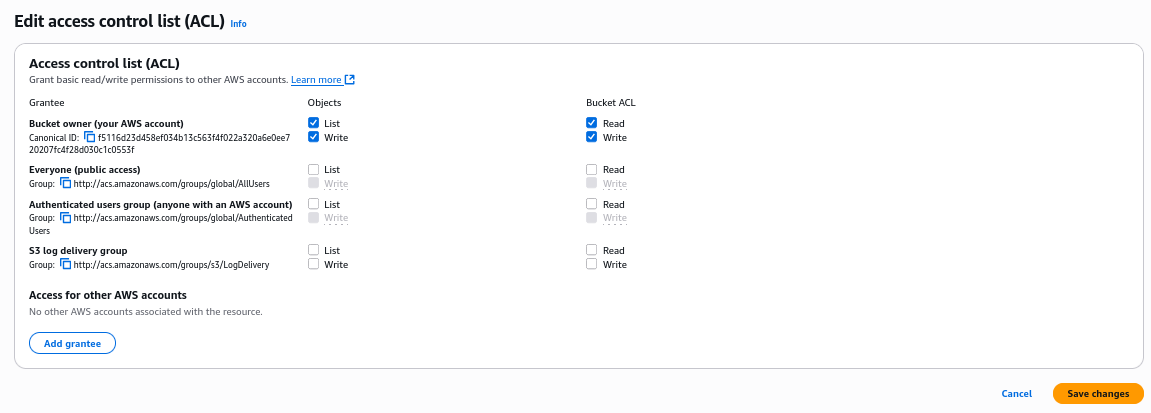This screenshot has width=1151, height=413.
Task: Click the Add grantee button
Action: 73,343
